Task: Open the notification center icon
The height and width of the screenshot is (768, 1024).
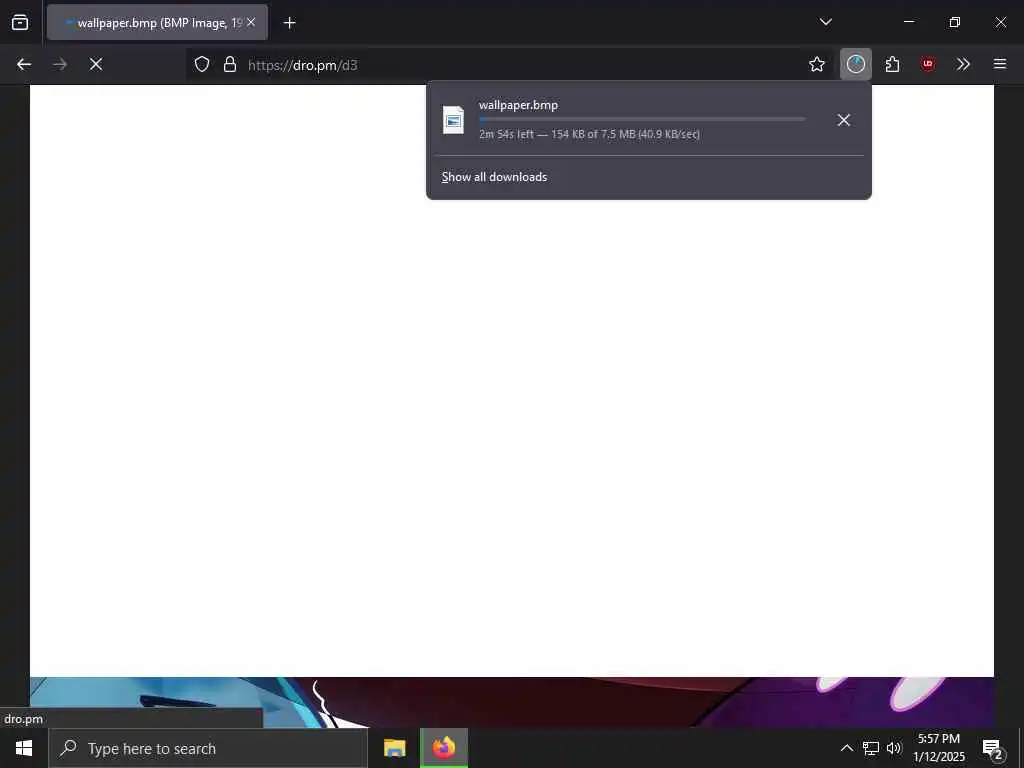Action: click(x=992, y=749)
